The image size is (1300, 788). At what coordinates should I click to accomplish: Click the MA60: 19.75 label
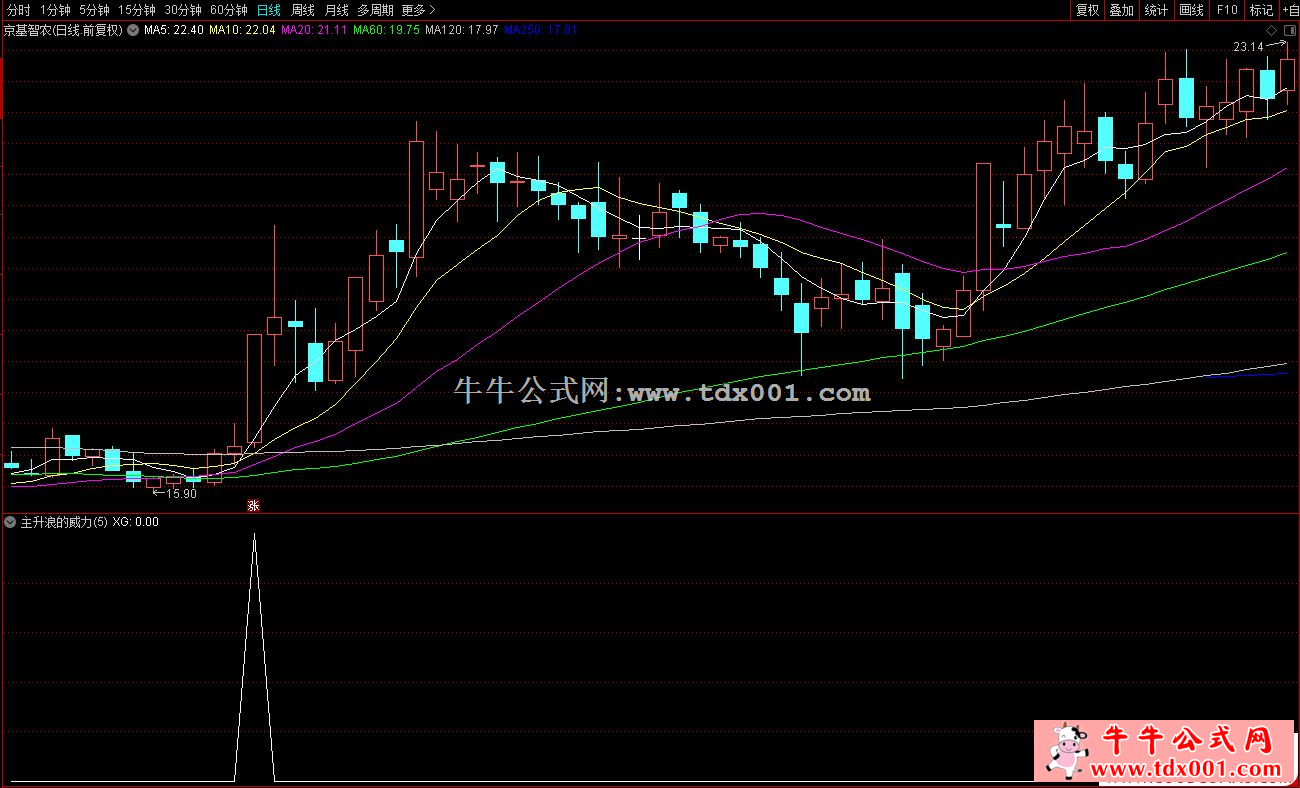386,30
